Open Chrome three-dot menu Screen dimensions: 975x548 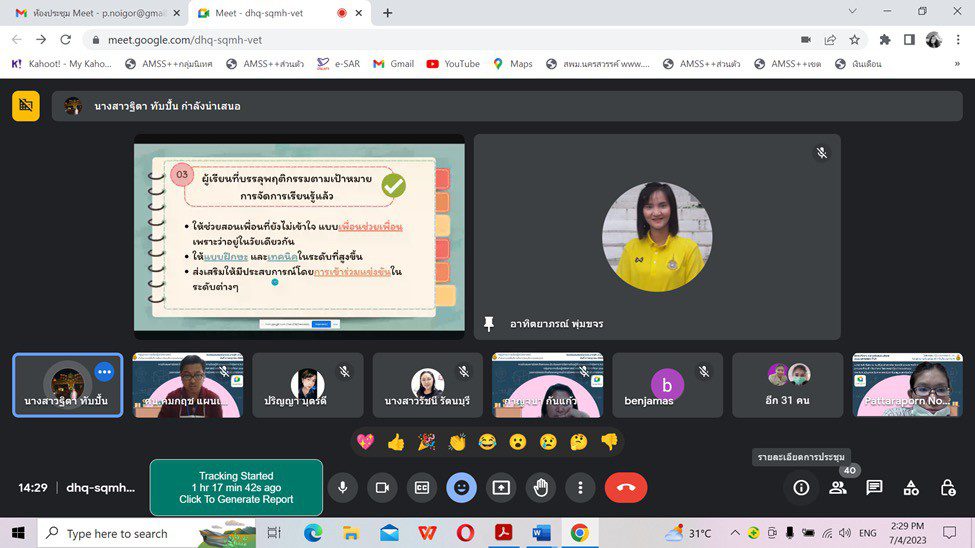958,40
